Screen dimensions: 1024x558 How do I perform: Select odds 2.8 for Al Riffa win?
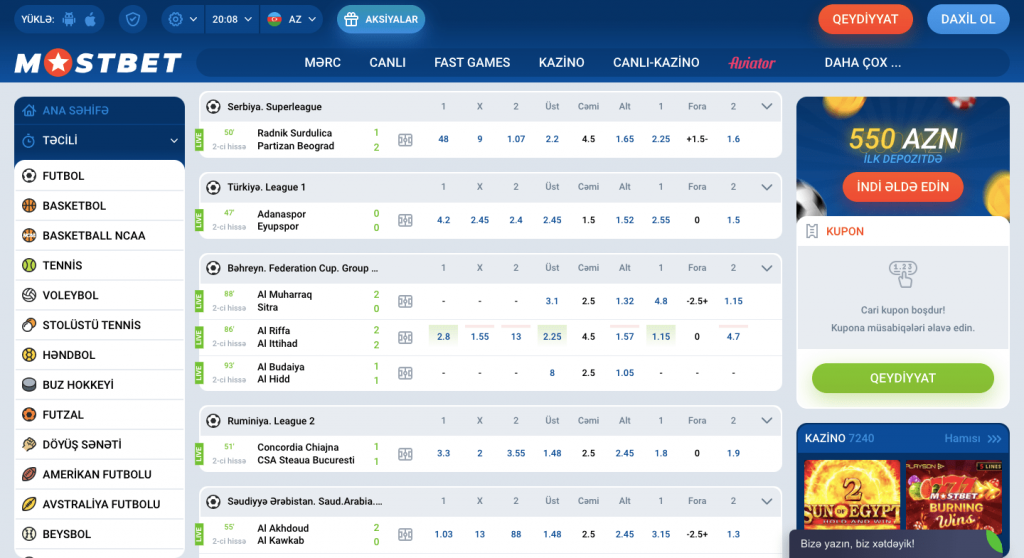(443, 336)
